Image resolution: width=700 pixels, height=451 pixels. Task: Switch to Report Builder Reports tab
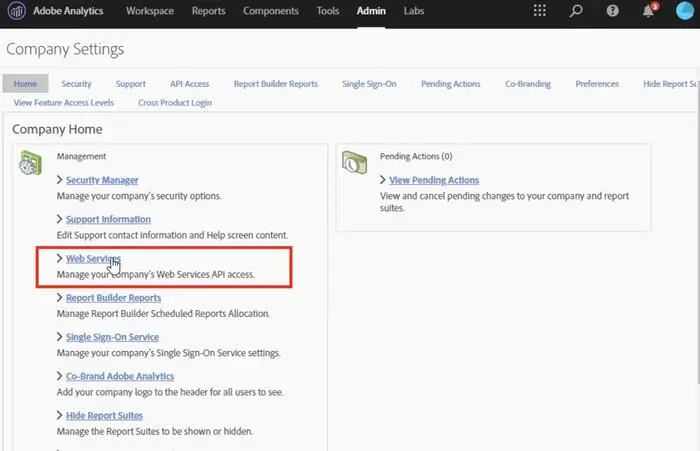[x=276, y=84]
